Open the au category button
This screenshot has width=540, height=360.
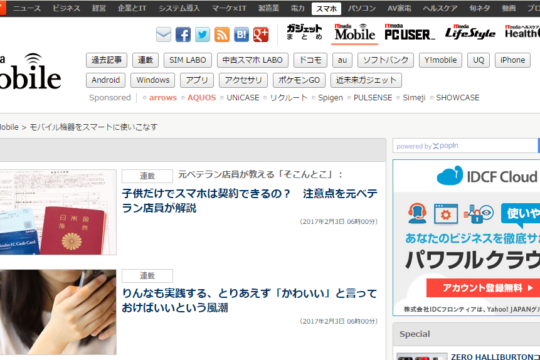[342, 60]
